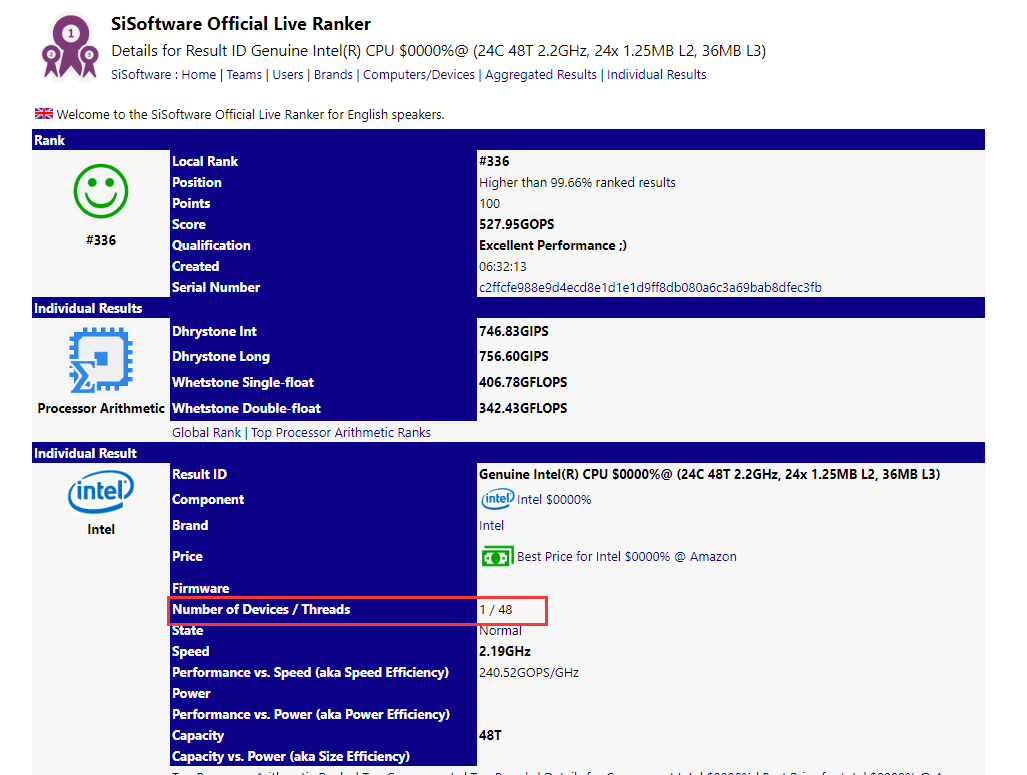Click the Intel $0000% component link
1027x775 pixels.
pos(553,500)
